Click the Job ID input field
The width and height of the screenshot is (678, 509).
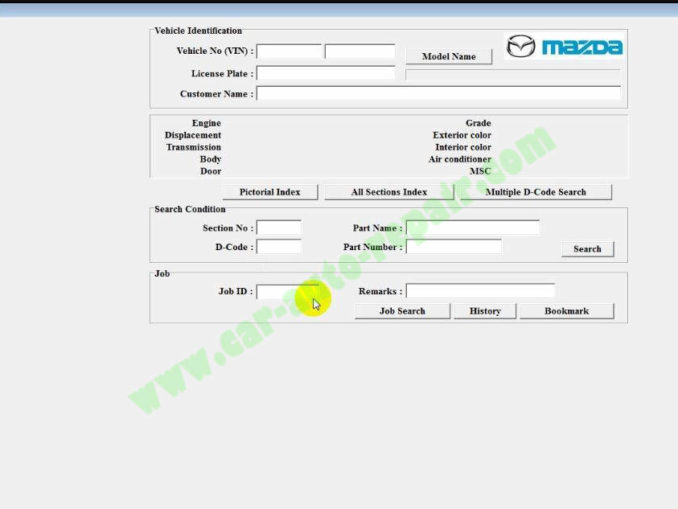(x=287, y=291)
